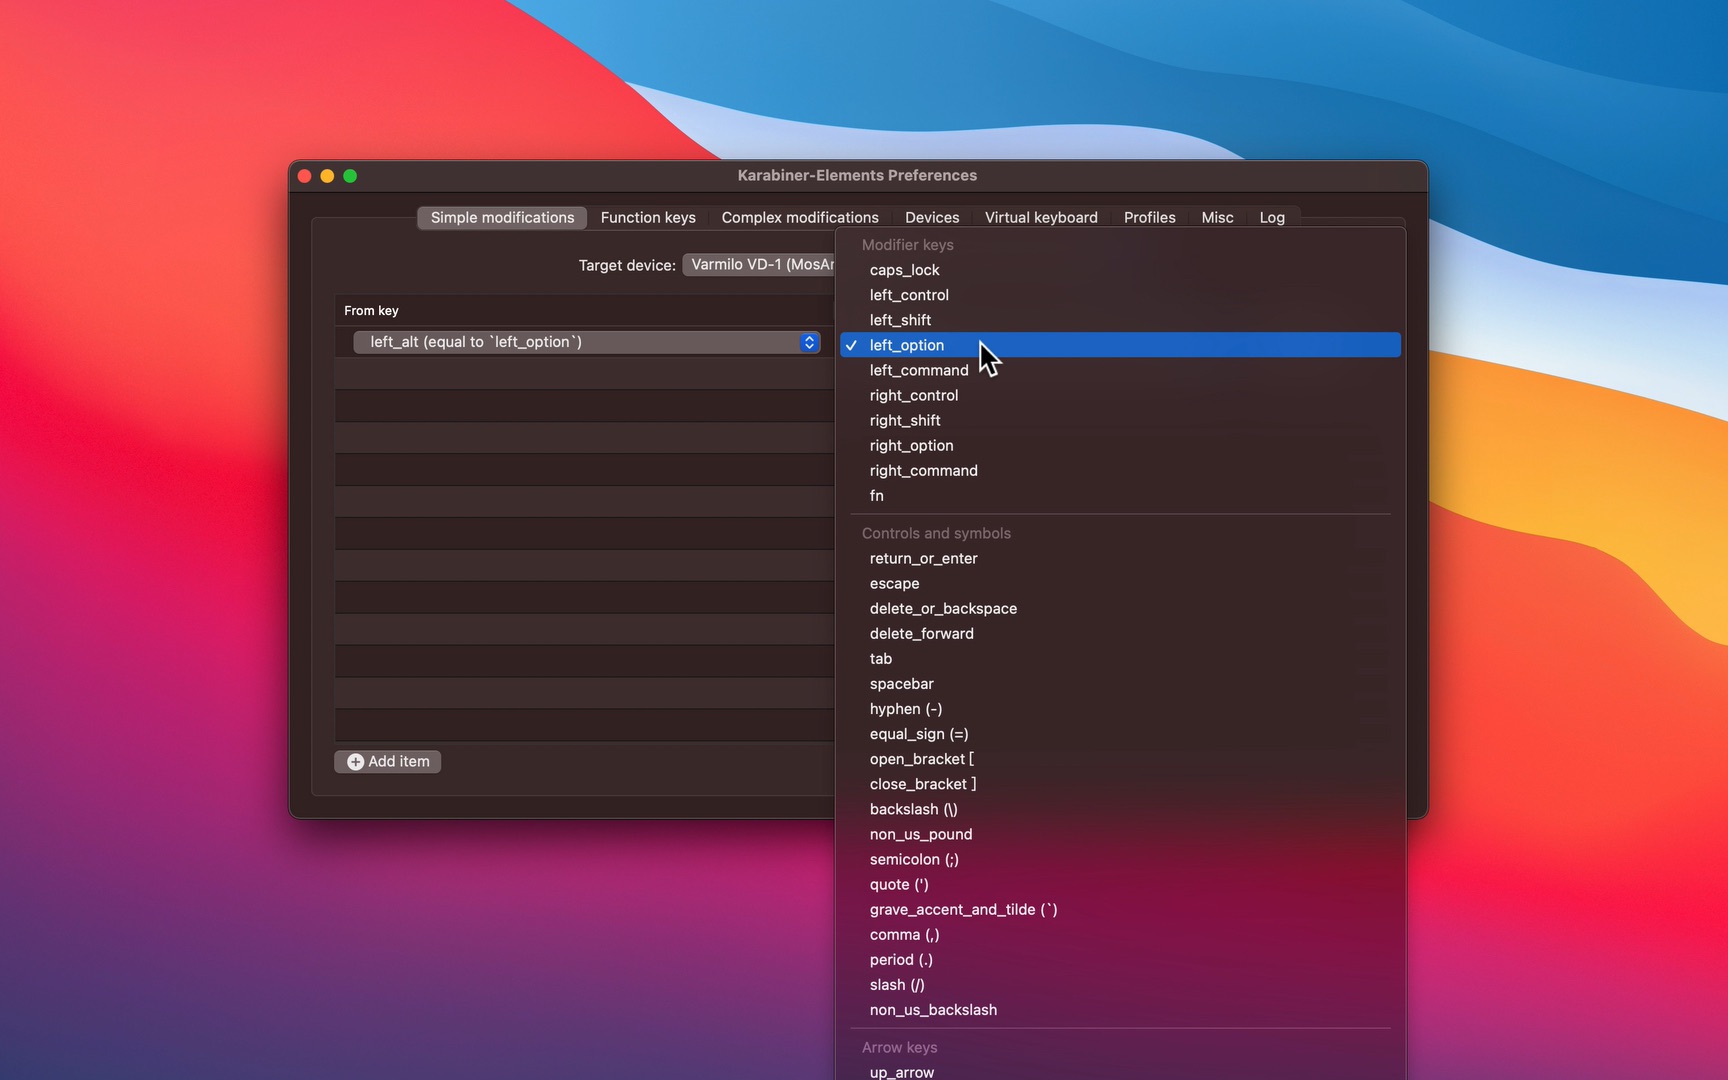Pick right_shift modifier key
This screenshot has height=1080, width=1728.
tap(1120, 420)
